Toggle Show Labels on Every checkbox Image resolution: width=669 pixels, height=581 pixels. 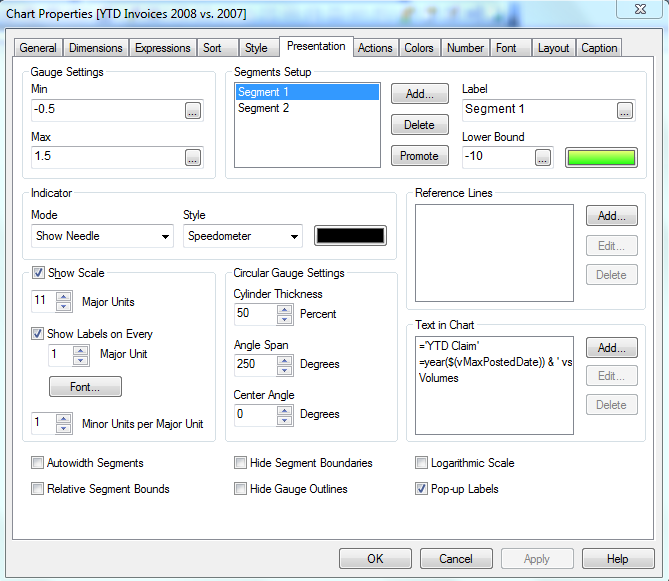(x=37, y=334)
